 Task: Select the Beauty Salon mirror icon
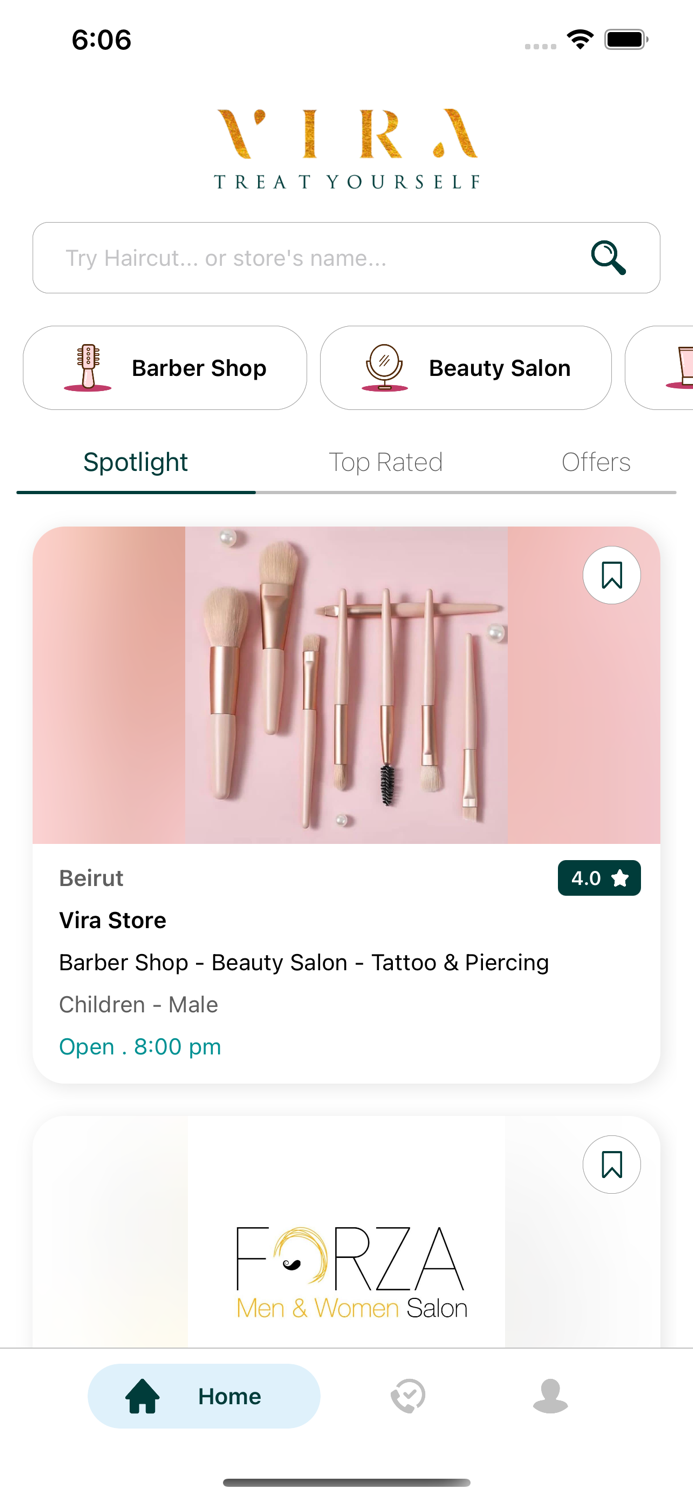[384, 367]
